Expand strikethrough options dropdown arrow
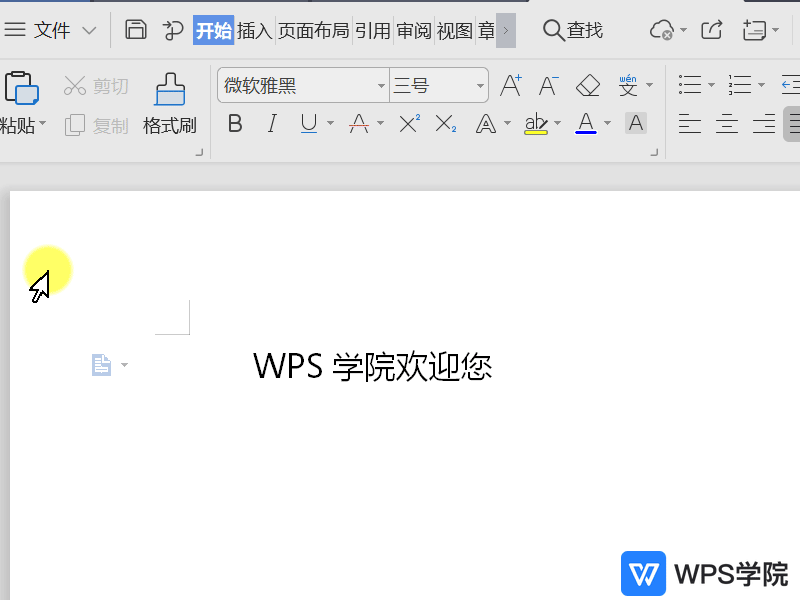The height and width of the screenshot is (600, 800). (380, 123)
